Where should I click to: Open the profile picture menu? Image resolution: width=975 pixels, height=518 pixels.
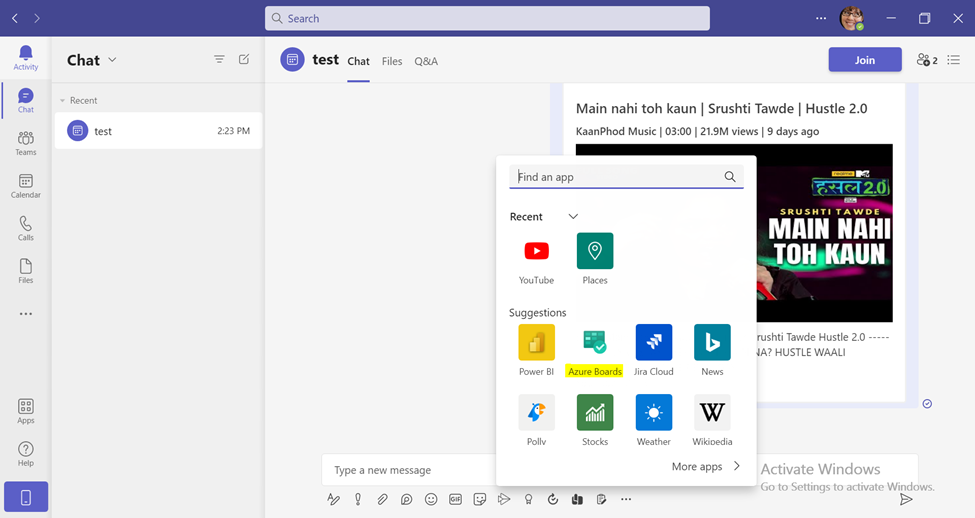pos(851,19)
